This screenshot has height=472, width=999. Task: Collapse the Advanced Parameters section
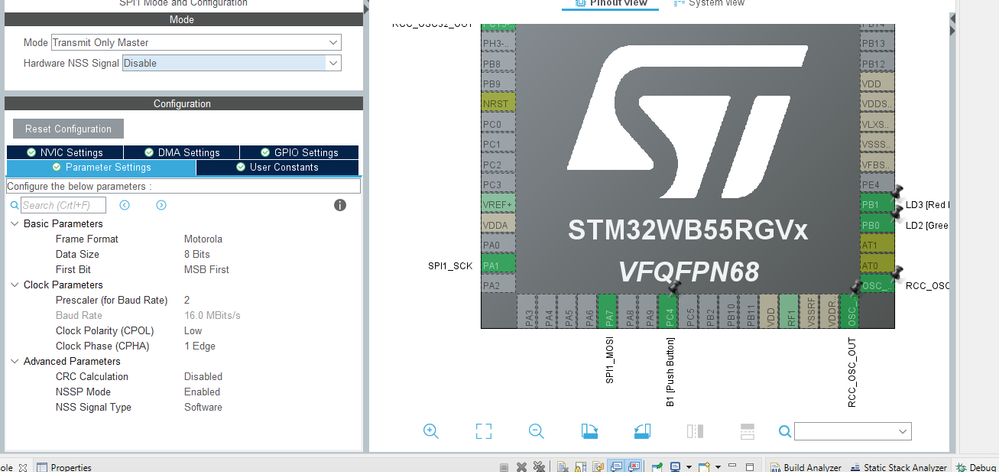14,361
